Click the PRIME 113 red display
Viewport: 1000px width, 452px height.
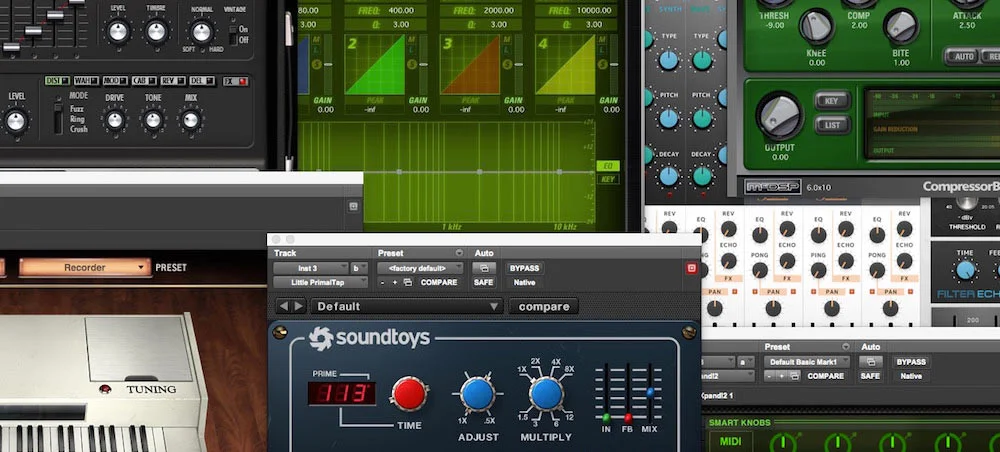(342, 394)
